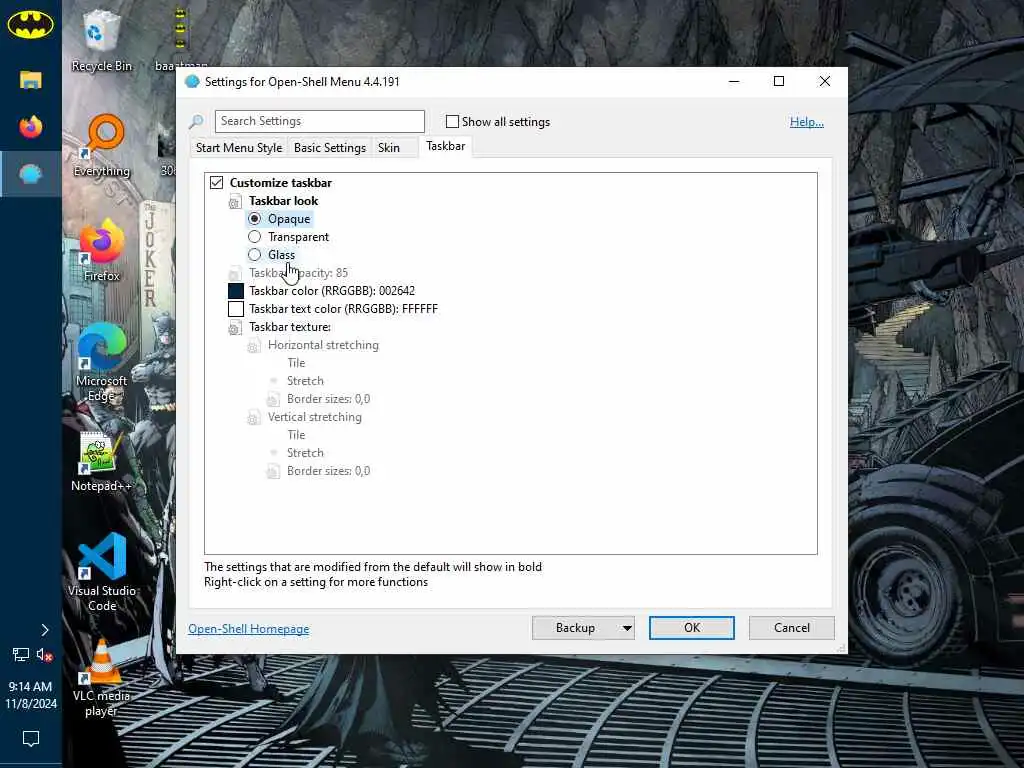This screenshot has height=768, width=1024.
Task: Select the Horizontal stretching setting
Action: pyautogui.click(x=323, y=345)
